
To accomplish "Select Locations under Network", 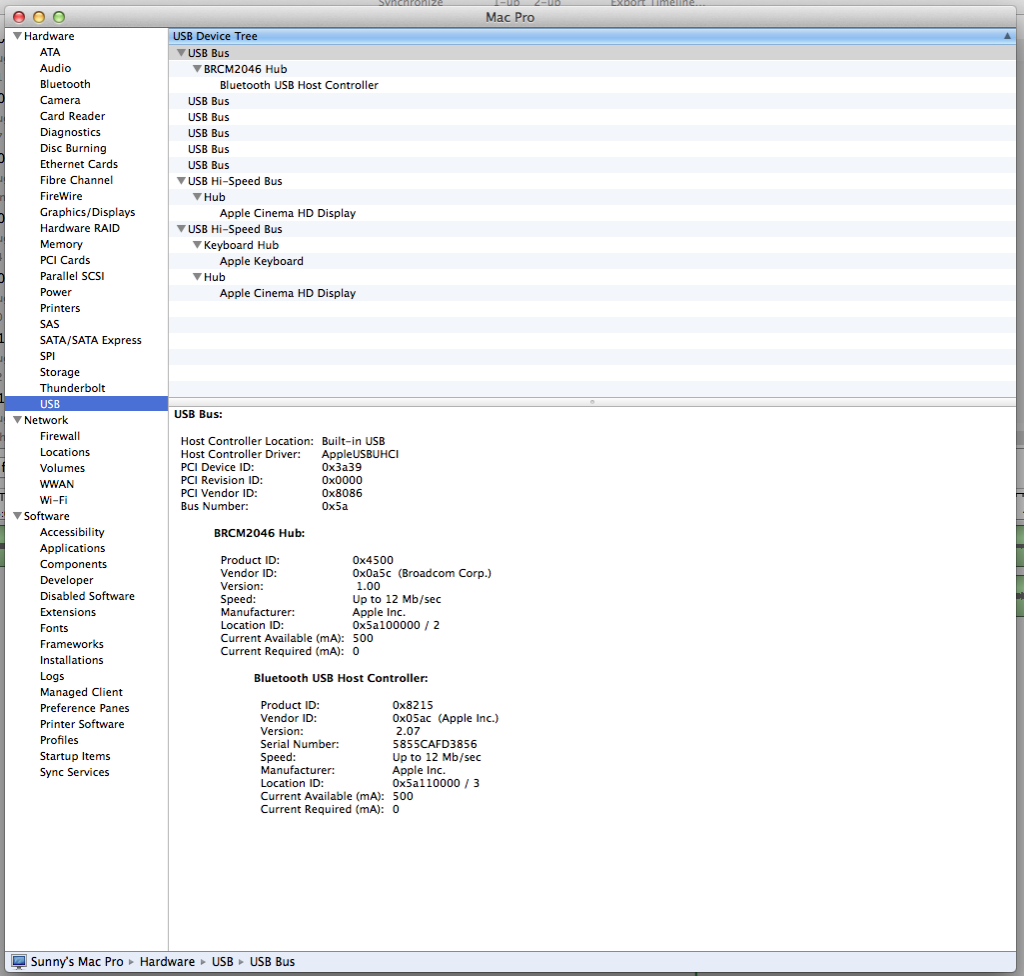I will [x=65, y=452].
